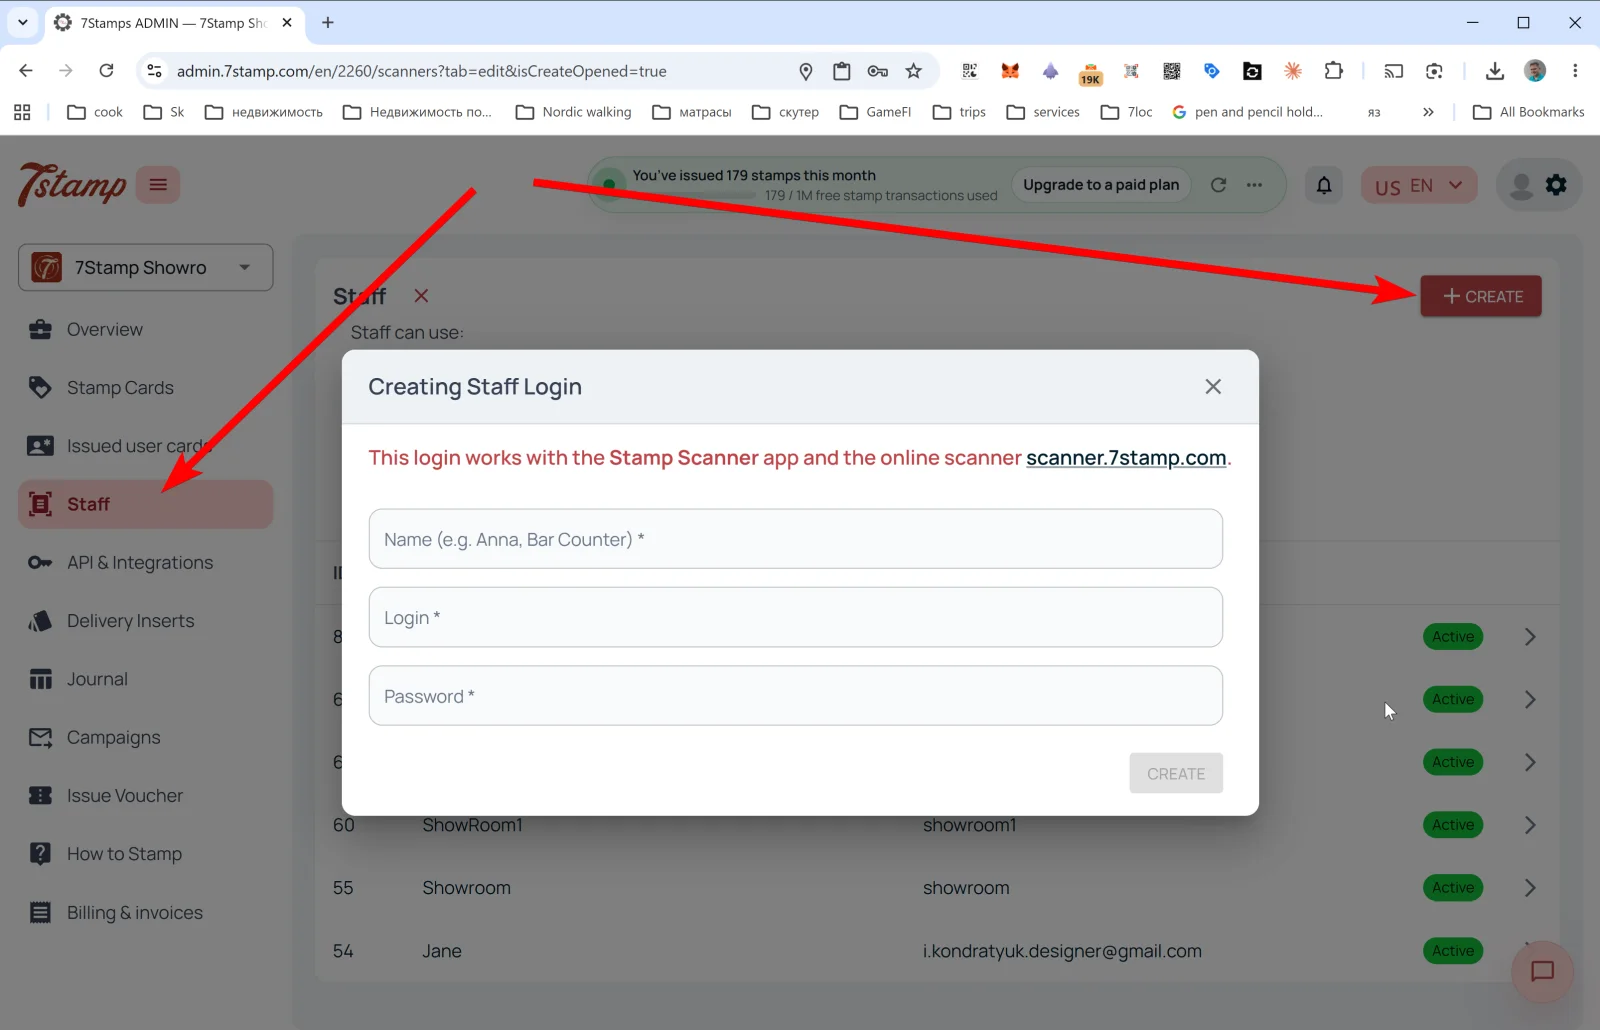Expand the Showroom row chevron
The height and width of the screenshot is (1030, 1600).
1530,888
